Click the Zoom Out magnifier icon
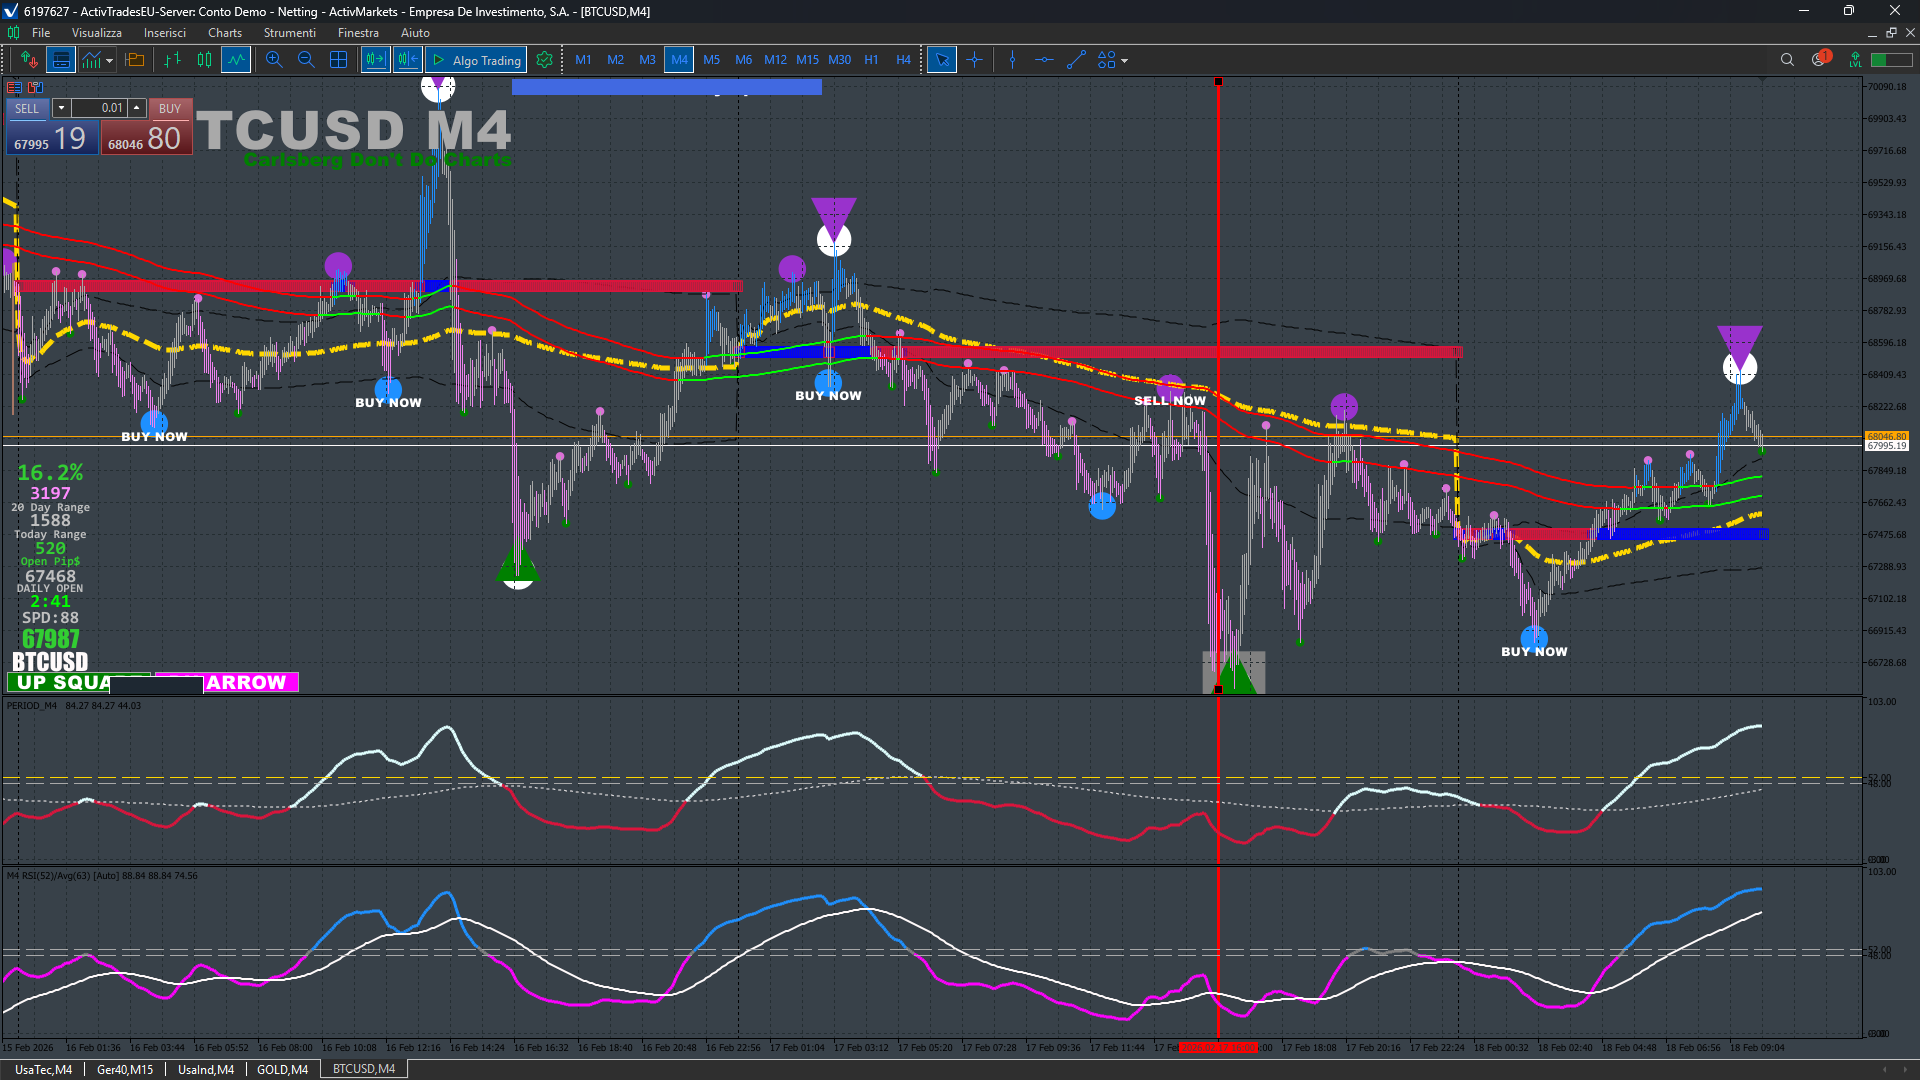The width and height of the screenshot is (1920, 1080). (306, 60)
